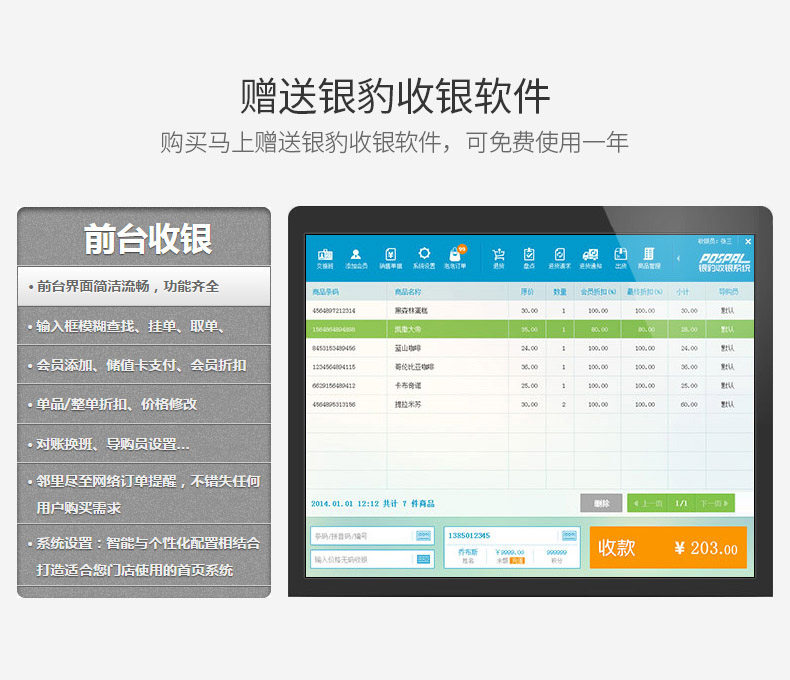Image resolution: width=790 pixels, height=680 pixels.
Task: Open the shopping bag orders icon with 99 badge
Action: click(x=455, y=257)
